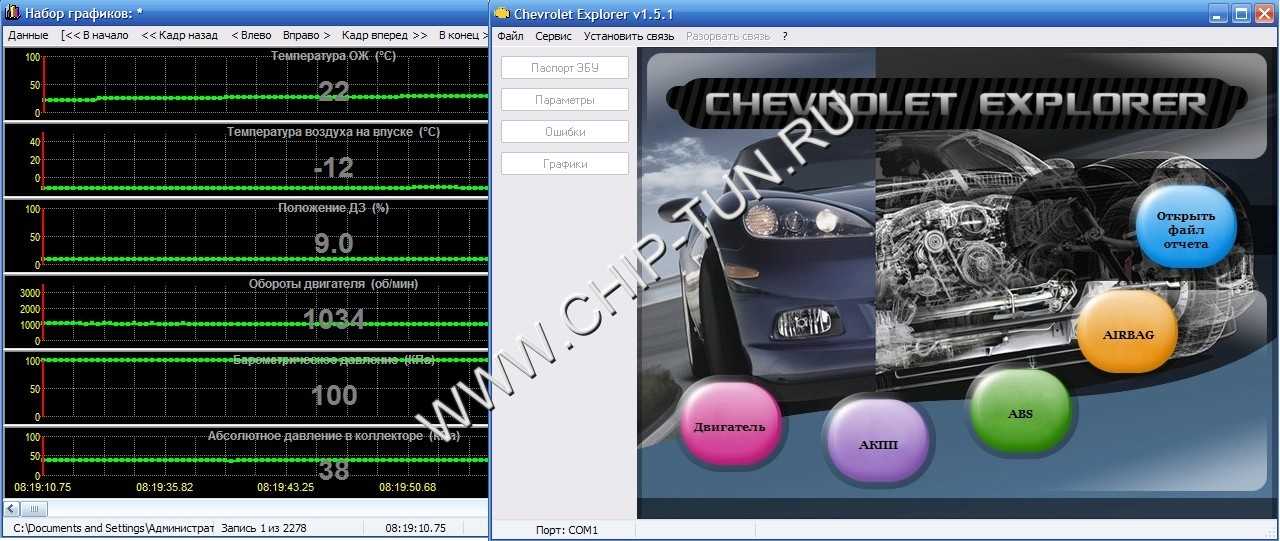Open the Файл menu
Image resolution: width=1280 pixels, height=541 pixels.
[510, 36]
